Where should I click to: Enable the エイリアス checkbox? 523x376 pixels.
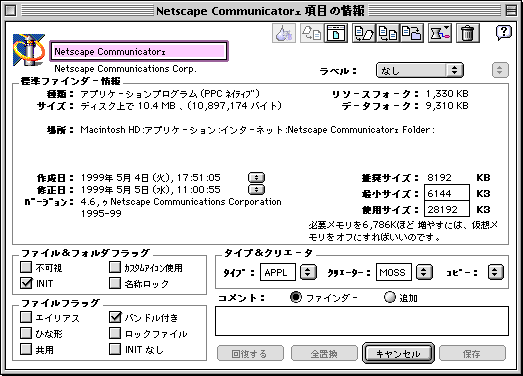(26, 317)
